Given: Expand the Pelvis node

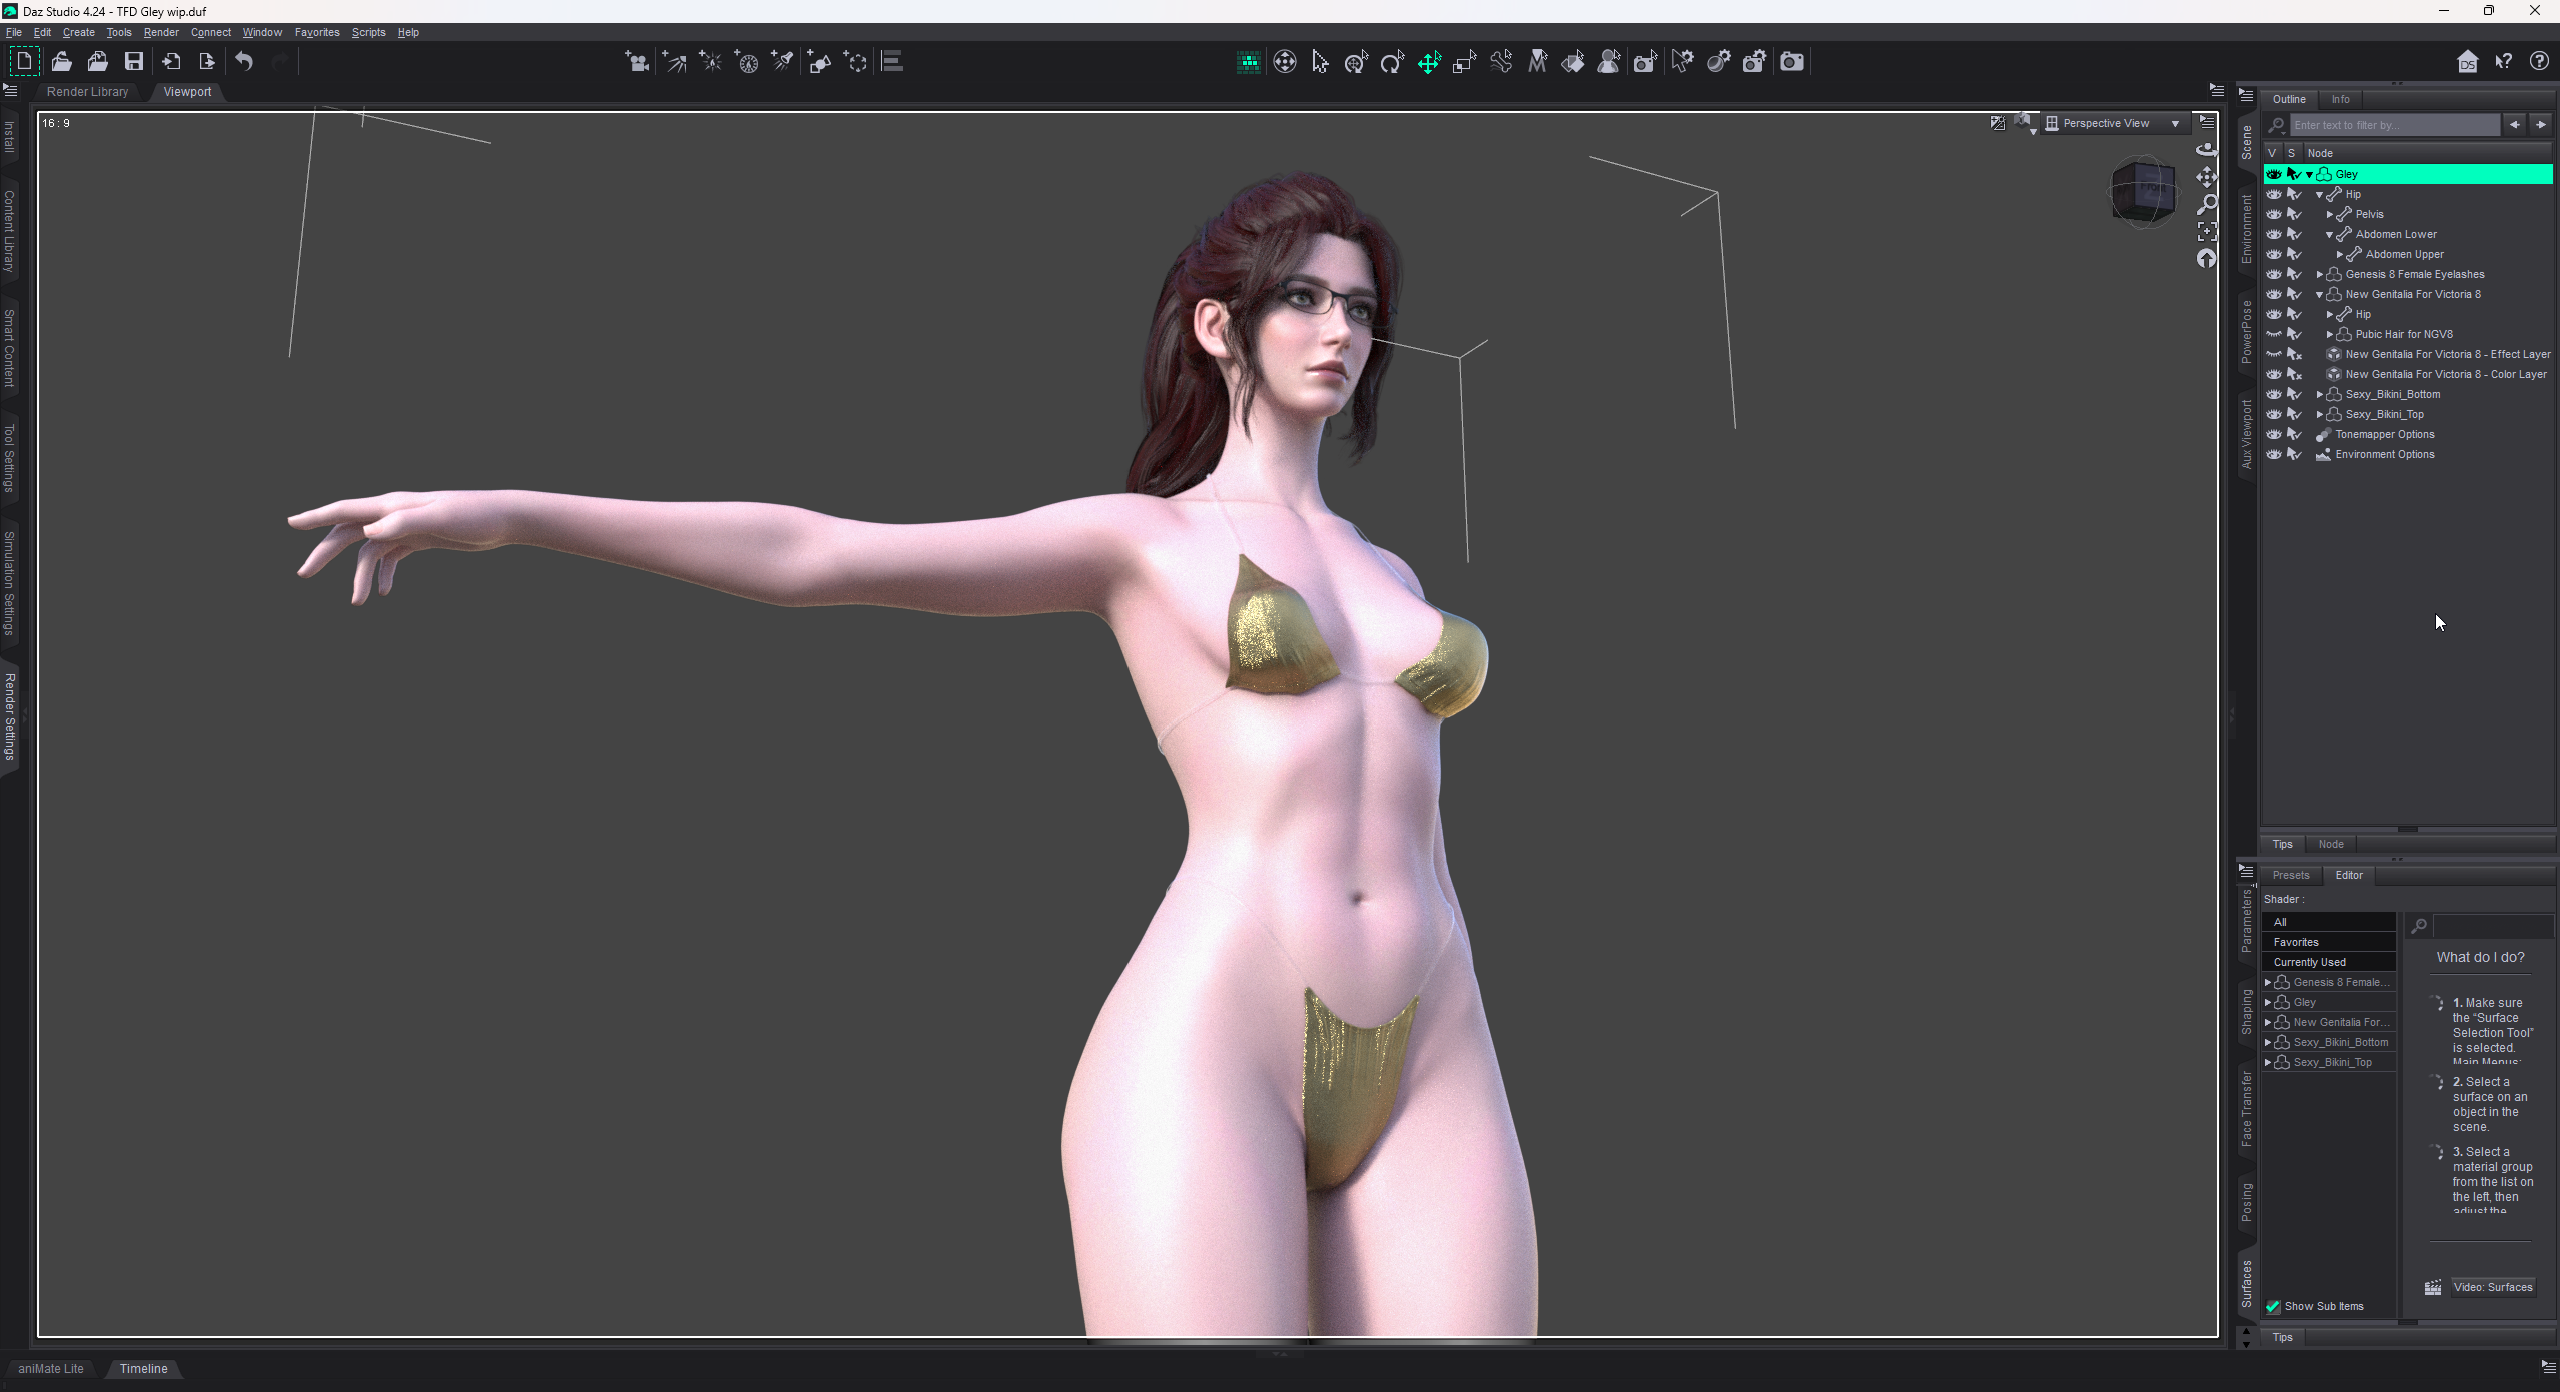Looking at the screenshot, I should point(2330,214).
